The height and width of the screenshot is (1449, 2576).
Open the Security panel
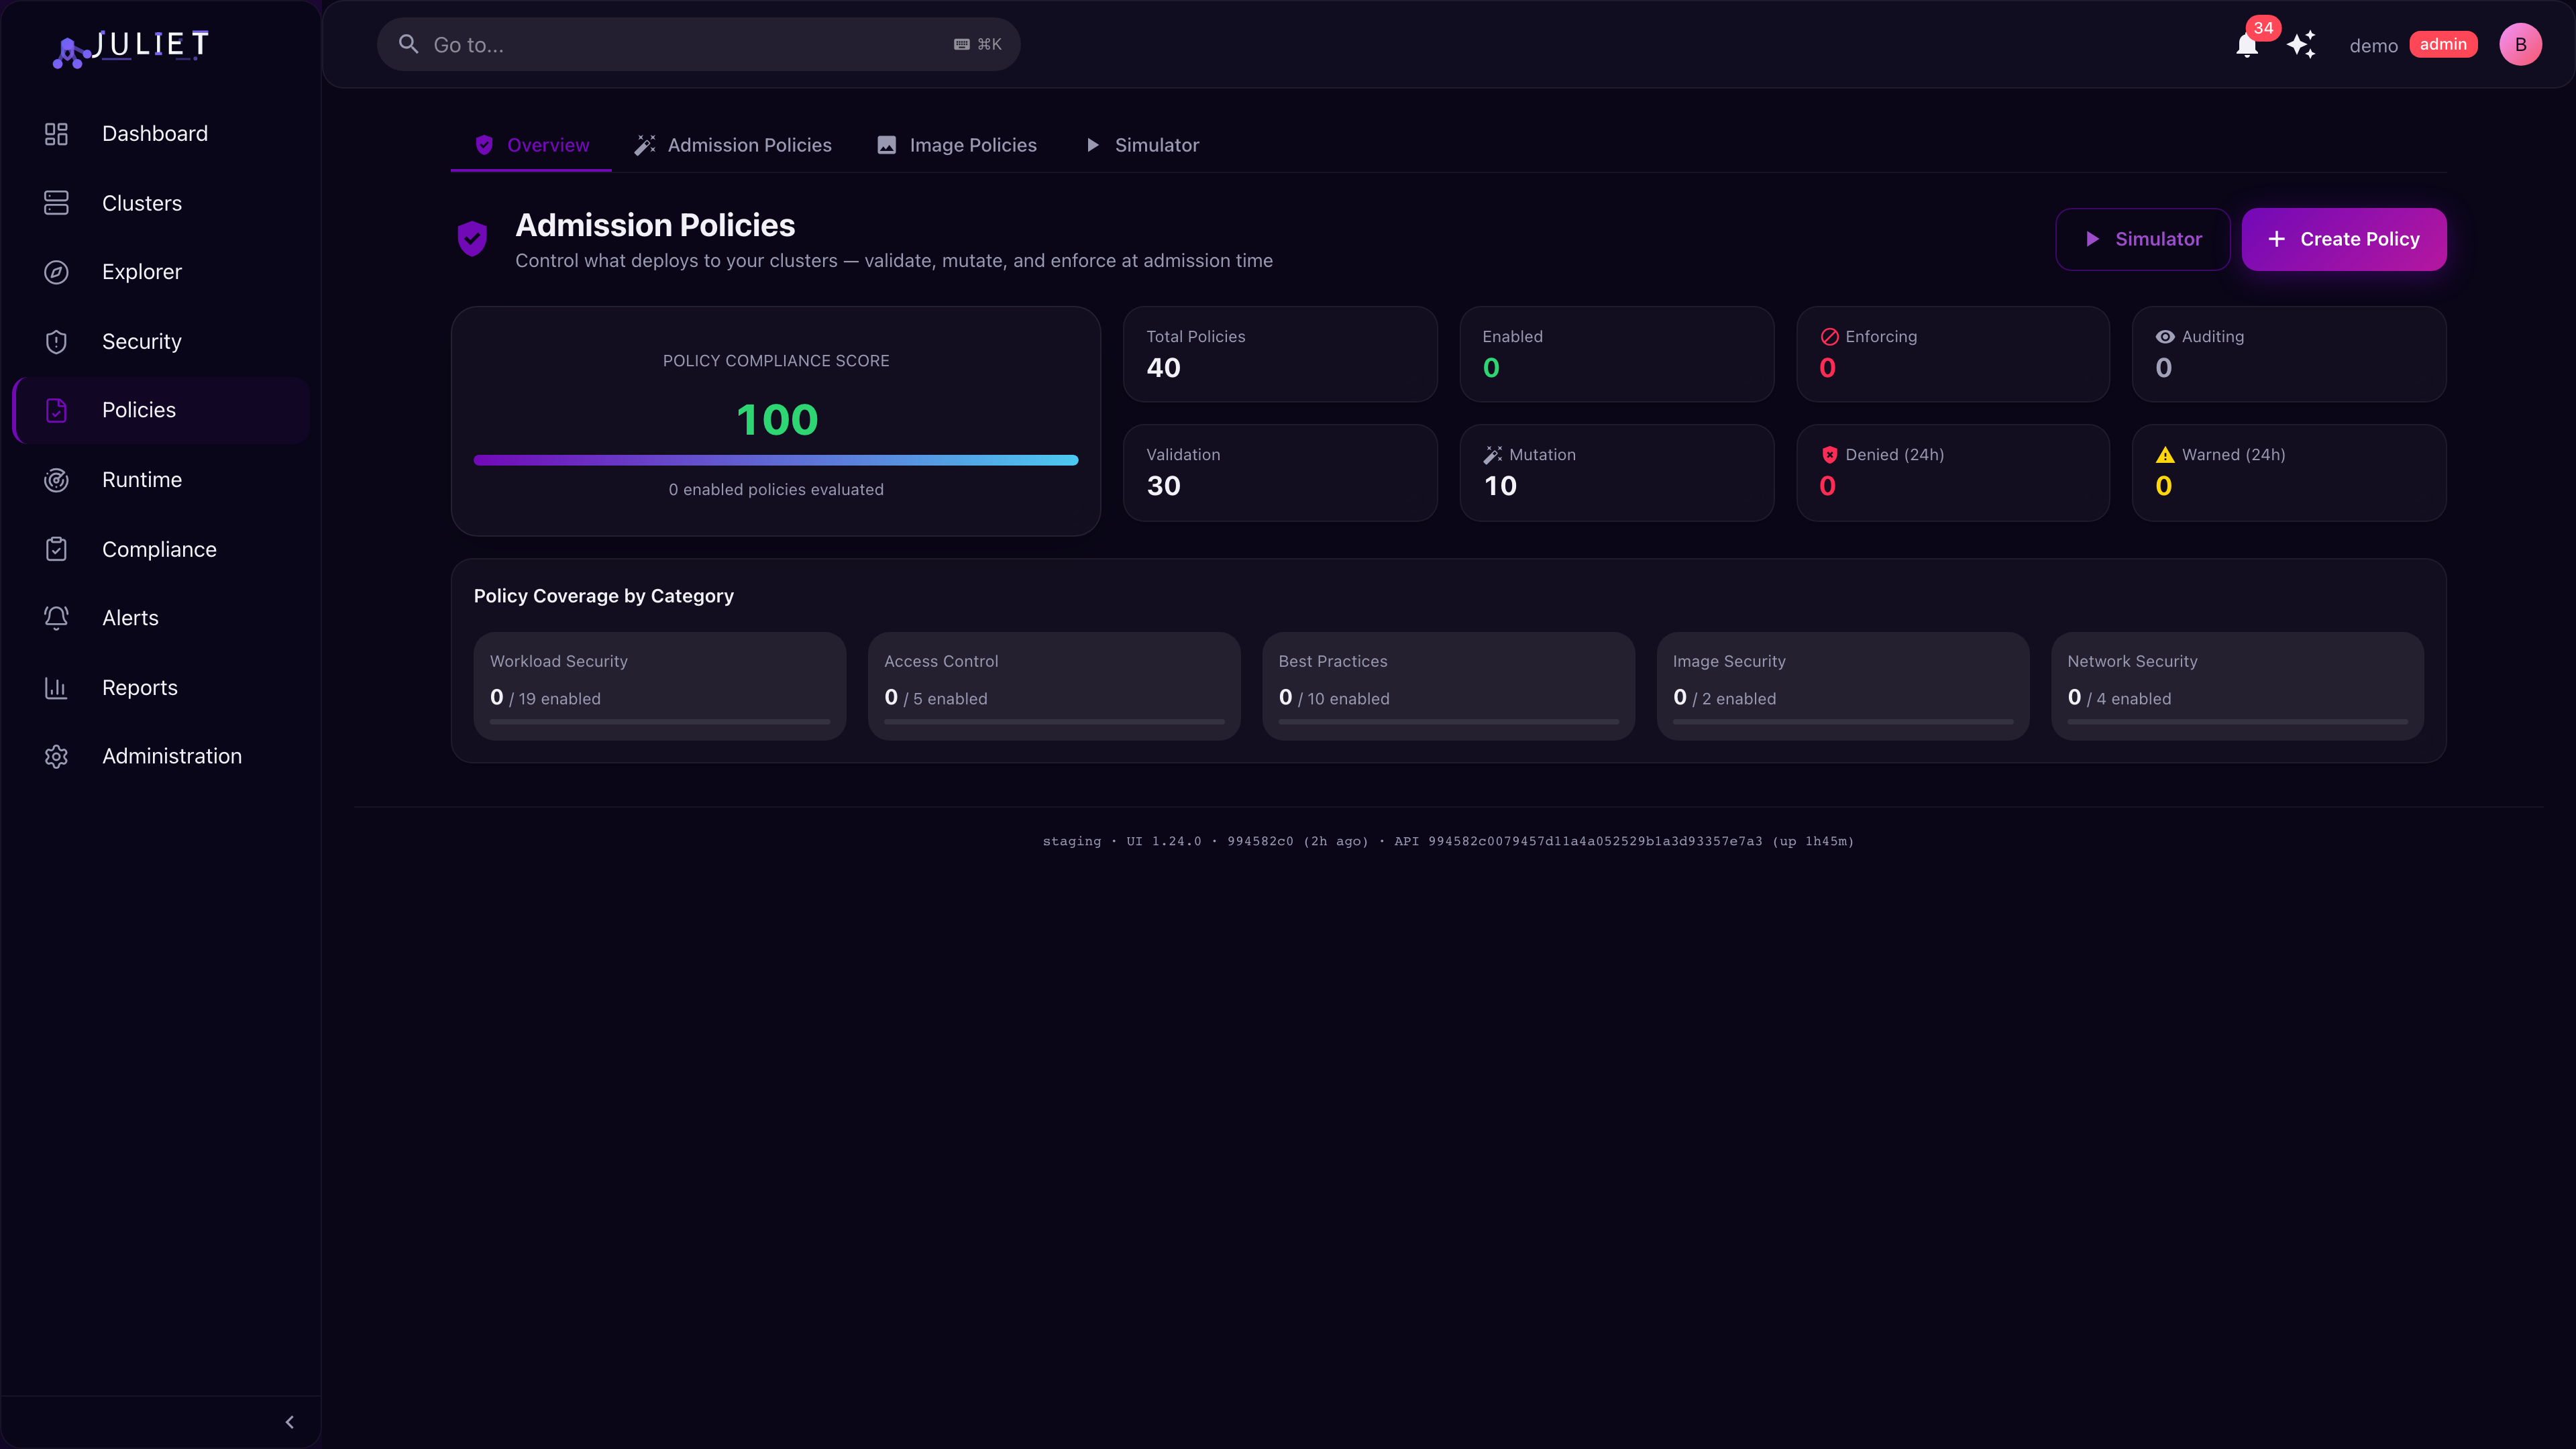pyautogui.click(x=141, y=341)
